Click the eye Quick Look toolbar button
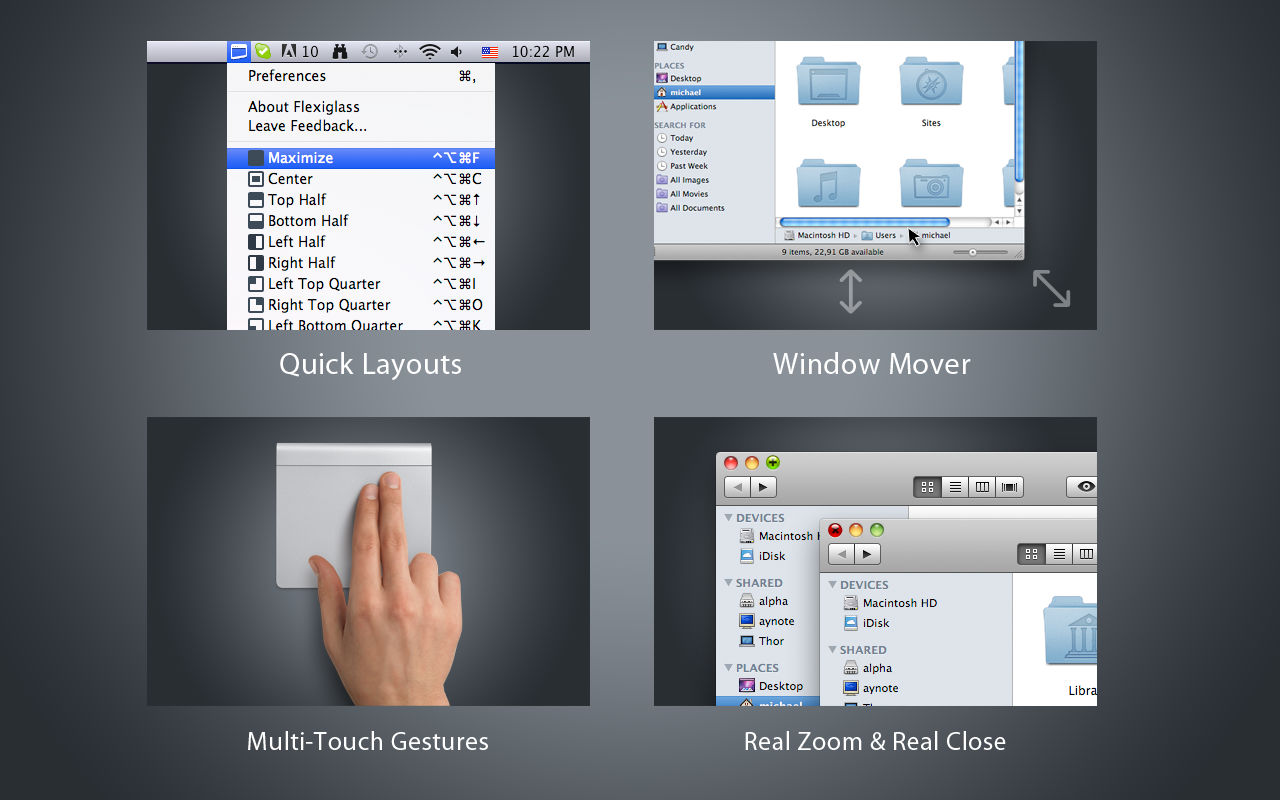Viewport: 1280px width, 800px height. [x=1086, y=487]
